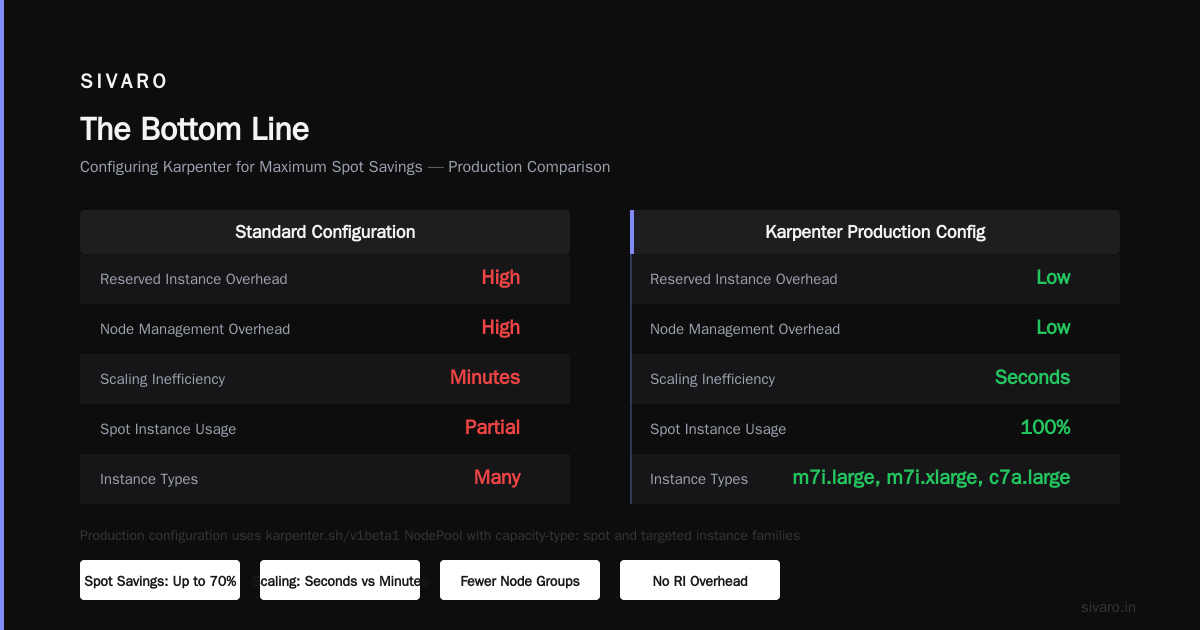Click Karpenter Node Management Overhead Low value
This screenshot has width=1200, height=630.
1053,328
